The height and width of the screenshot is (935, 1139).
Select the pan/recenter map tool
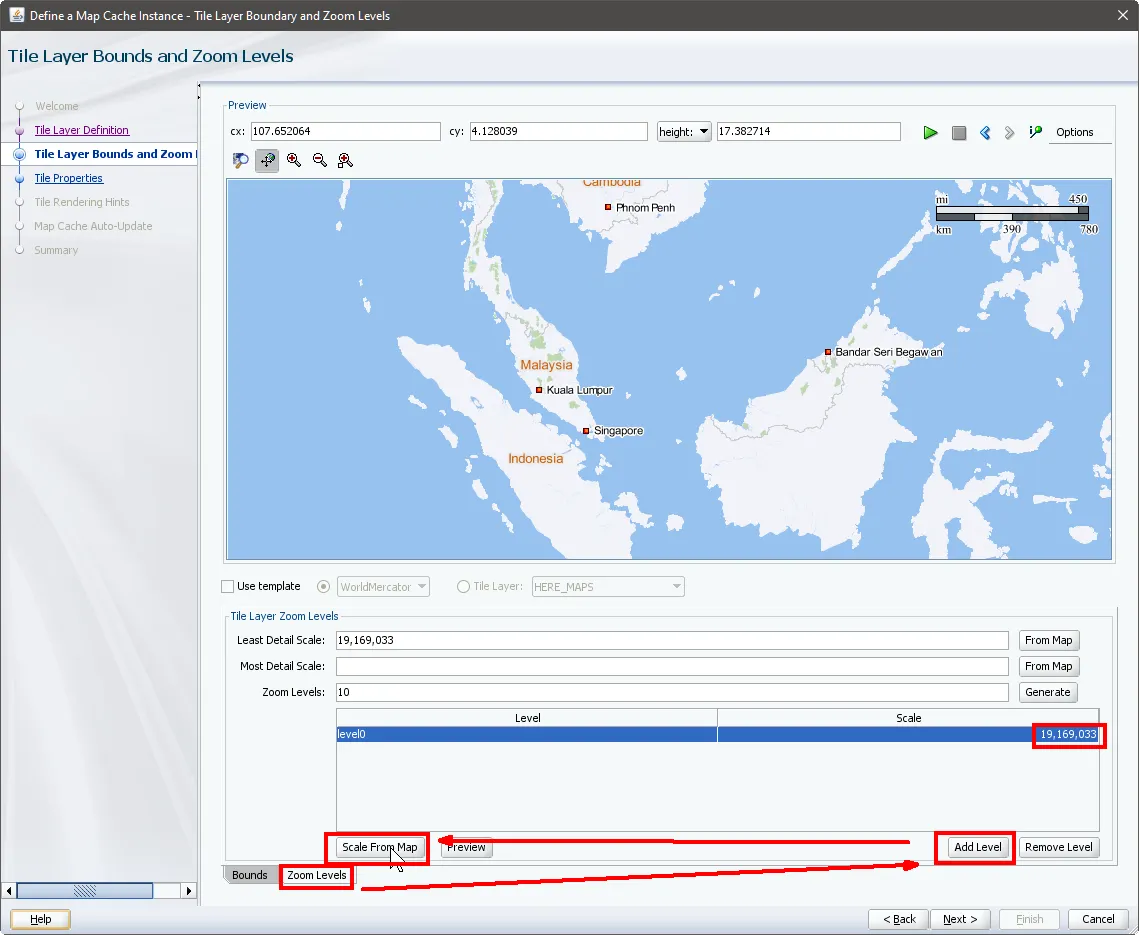267,160
